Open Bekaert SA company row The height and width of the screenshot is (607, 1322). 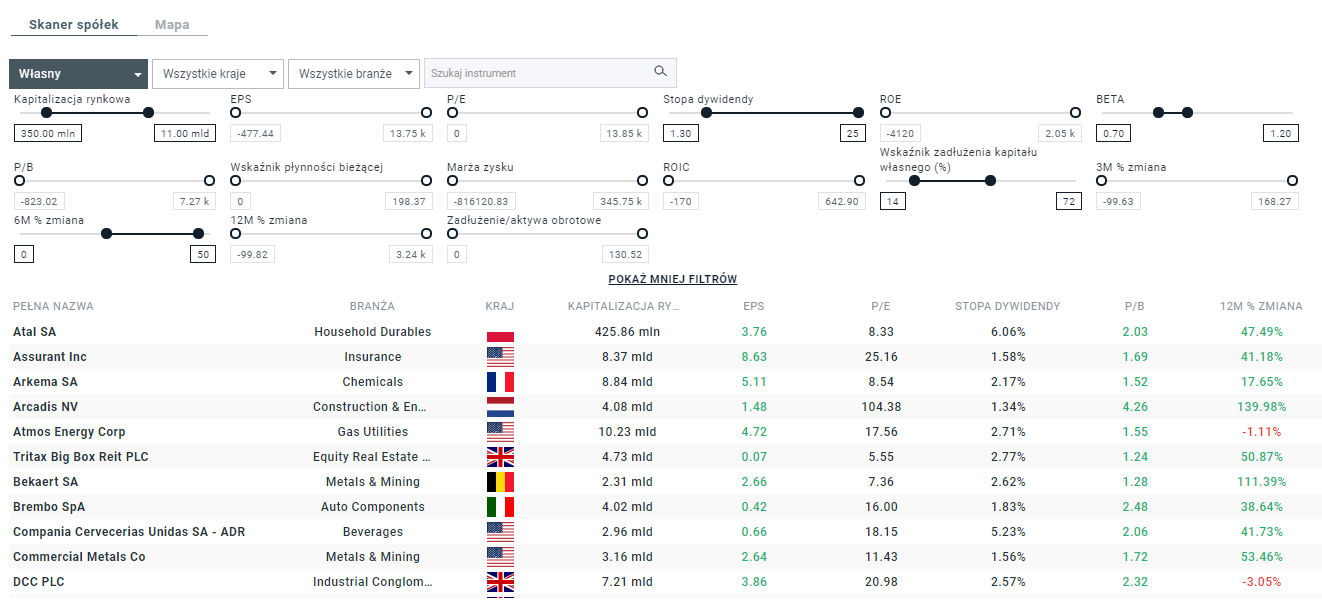(665, 482)
